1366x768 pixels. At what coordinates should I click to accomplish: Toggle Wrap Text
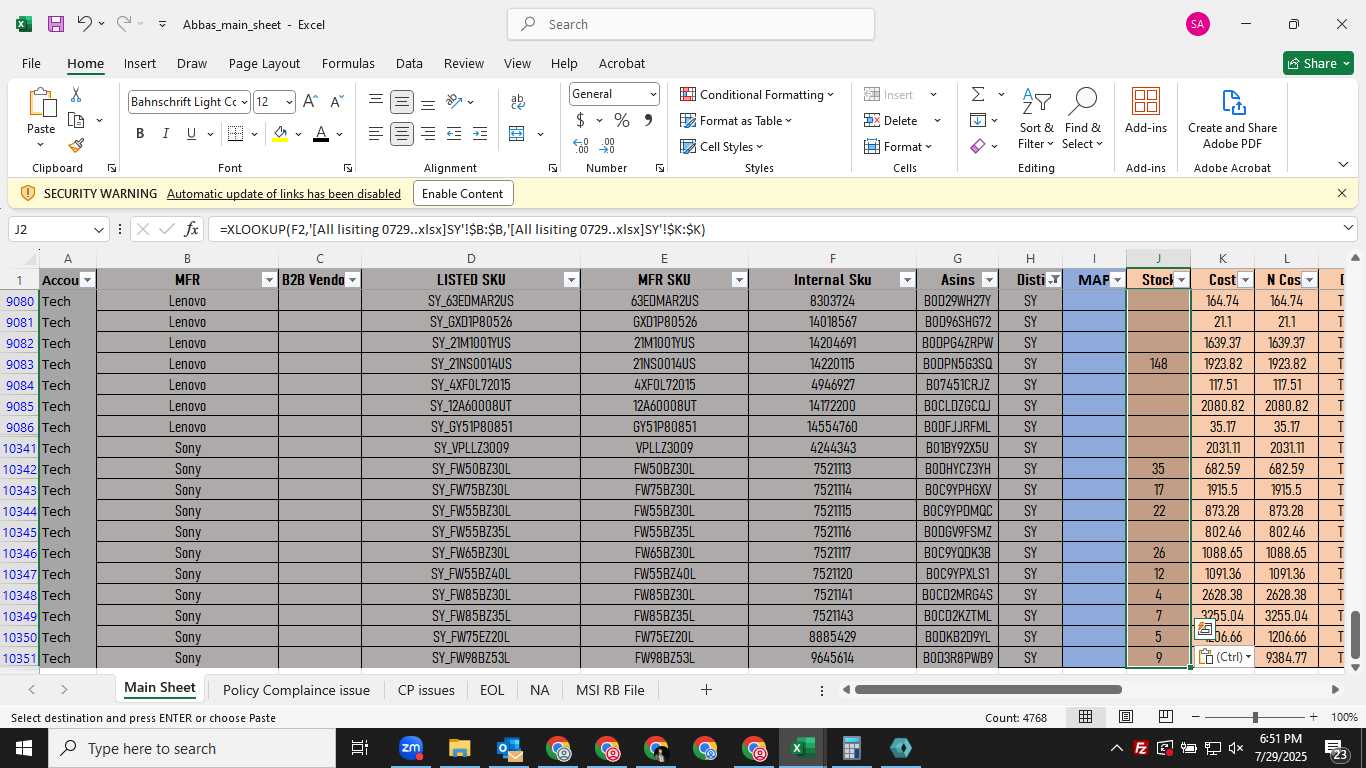click(x=518, y=102)
